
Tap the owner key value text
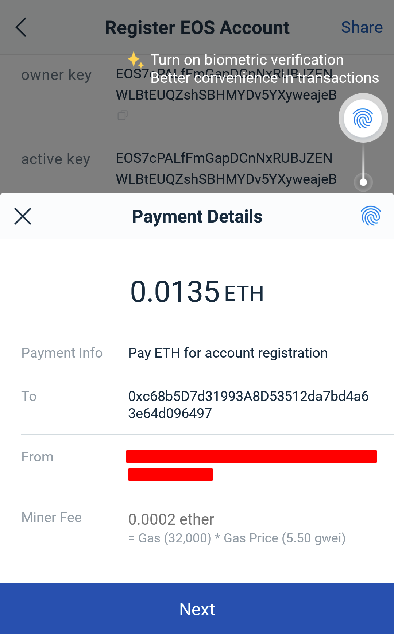coord(226,85)
